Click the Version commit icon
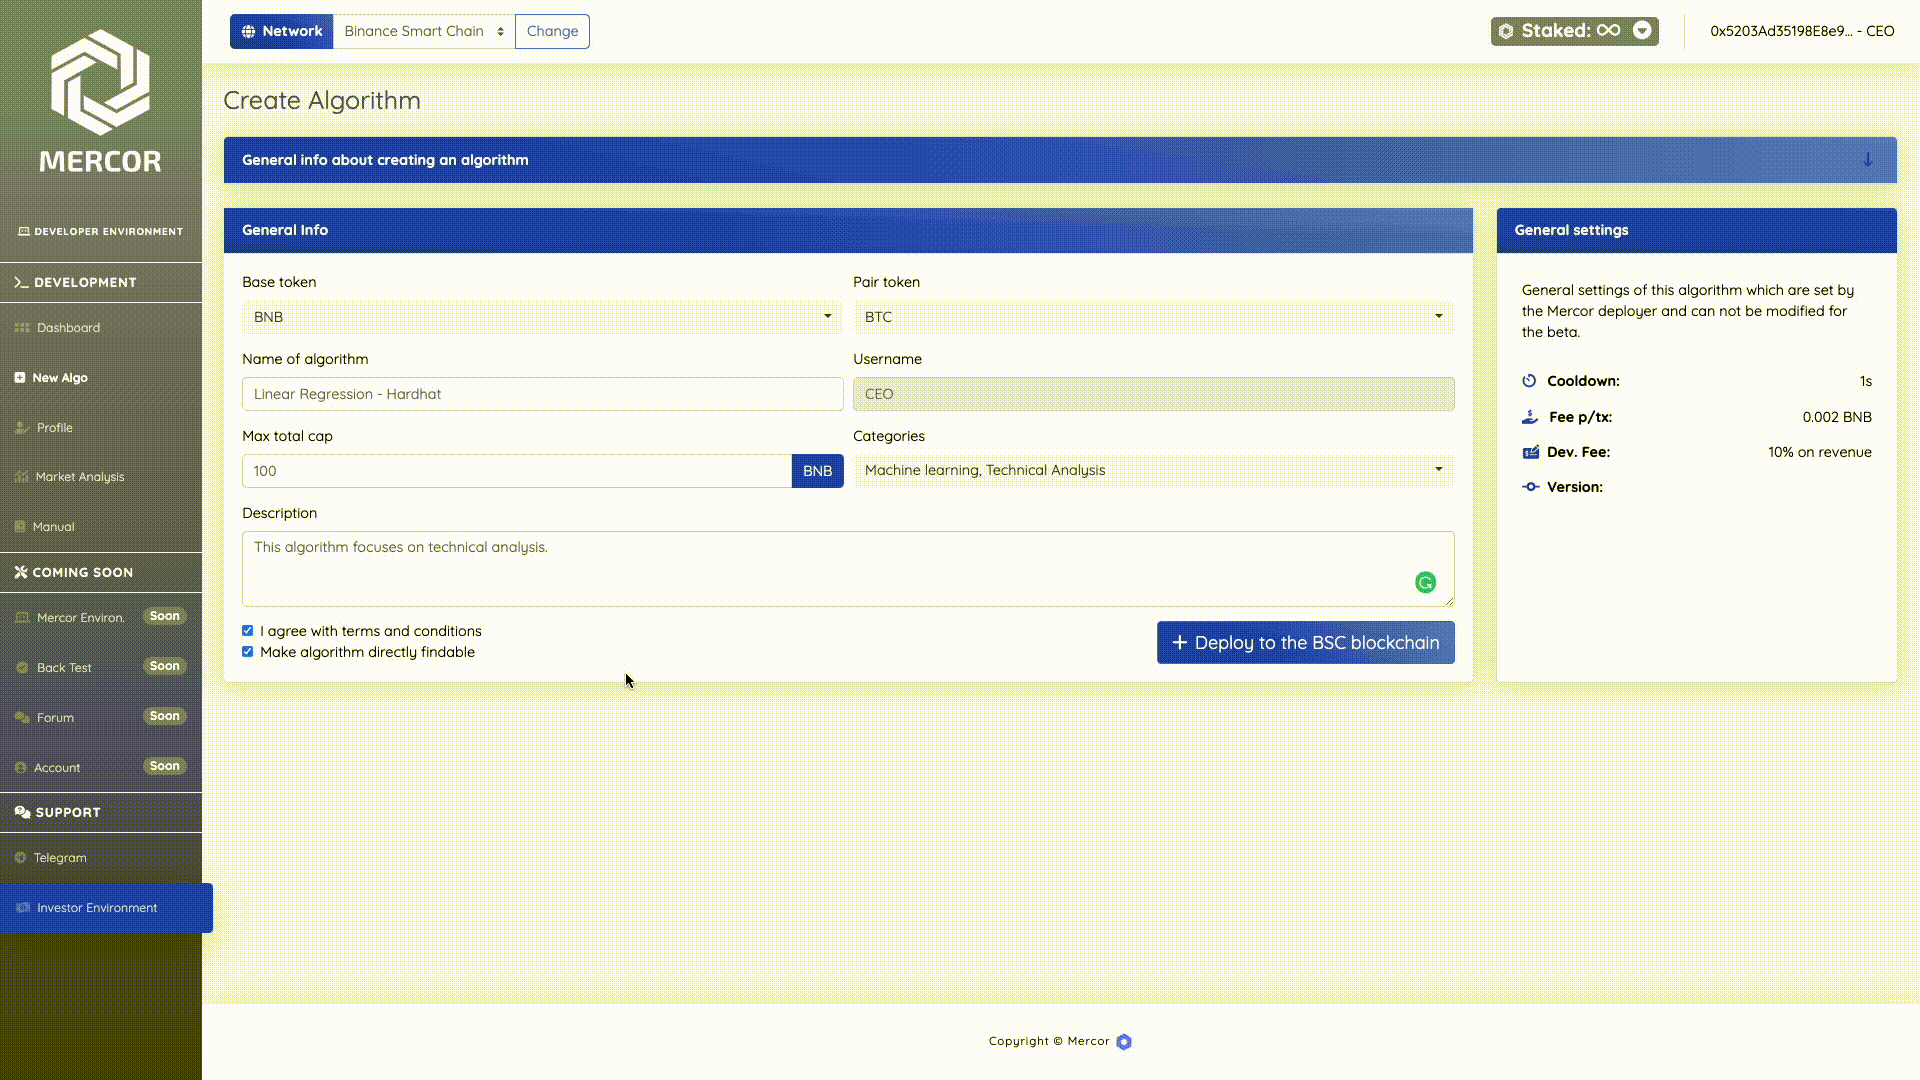 coord(1530,487)
